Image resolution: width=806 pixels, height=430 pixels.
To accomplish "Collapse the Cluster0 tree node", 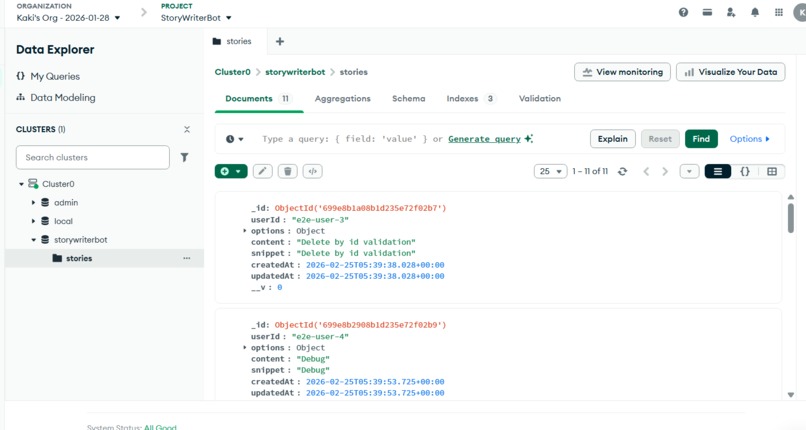I will tap(22, 184).
